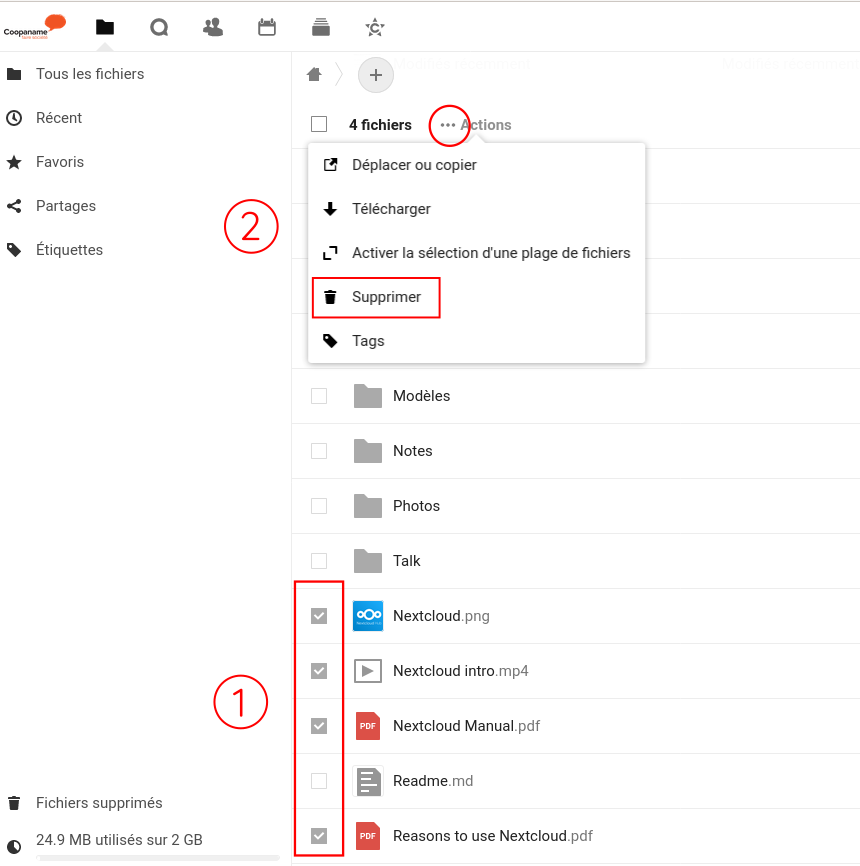Click the plus button to add file

pos(376,74)
